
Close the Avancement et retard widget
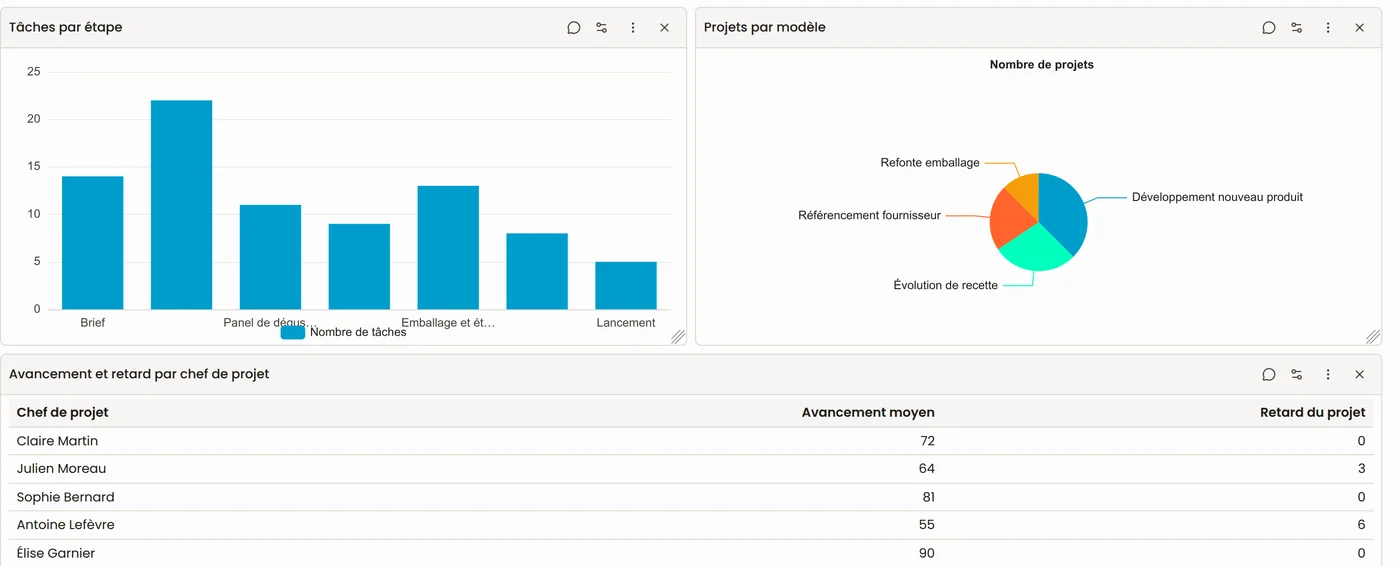click(x=1359, y=375)
